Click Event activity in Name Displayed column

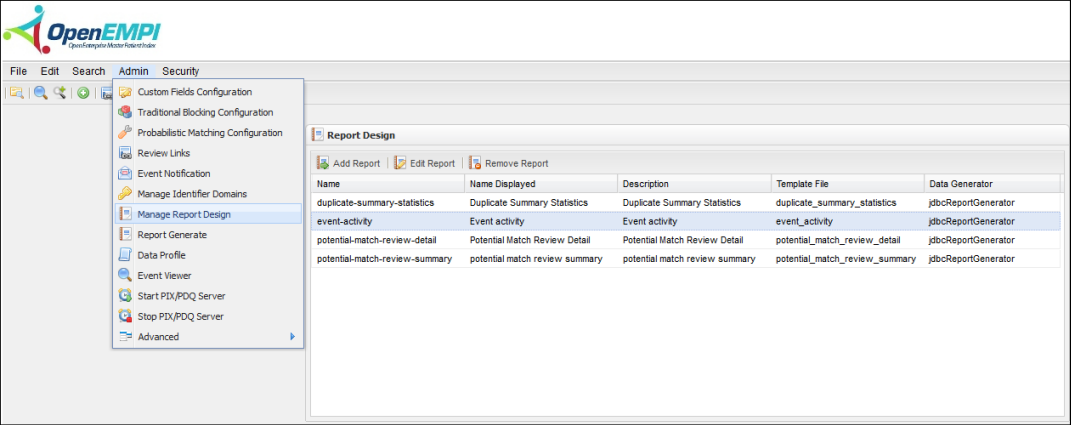tap(541, 221)
